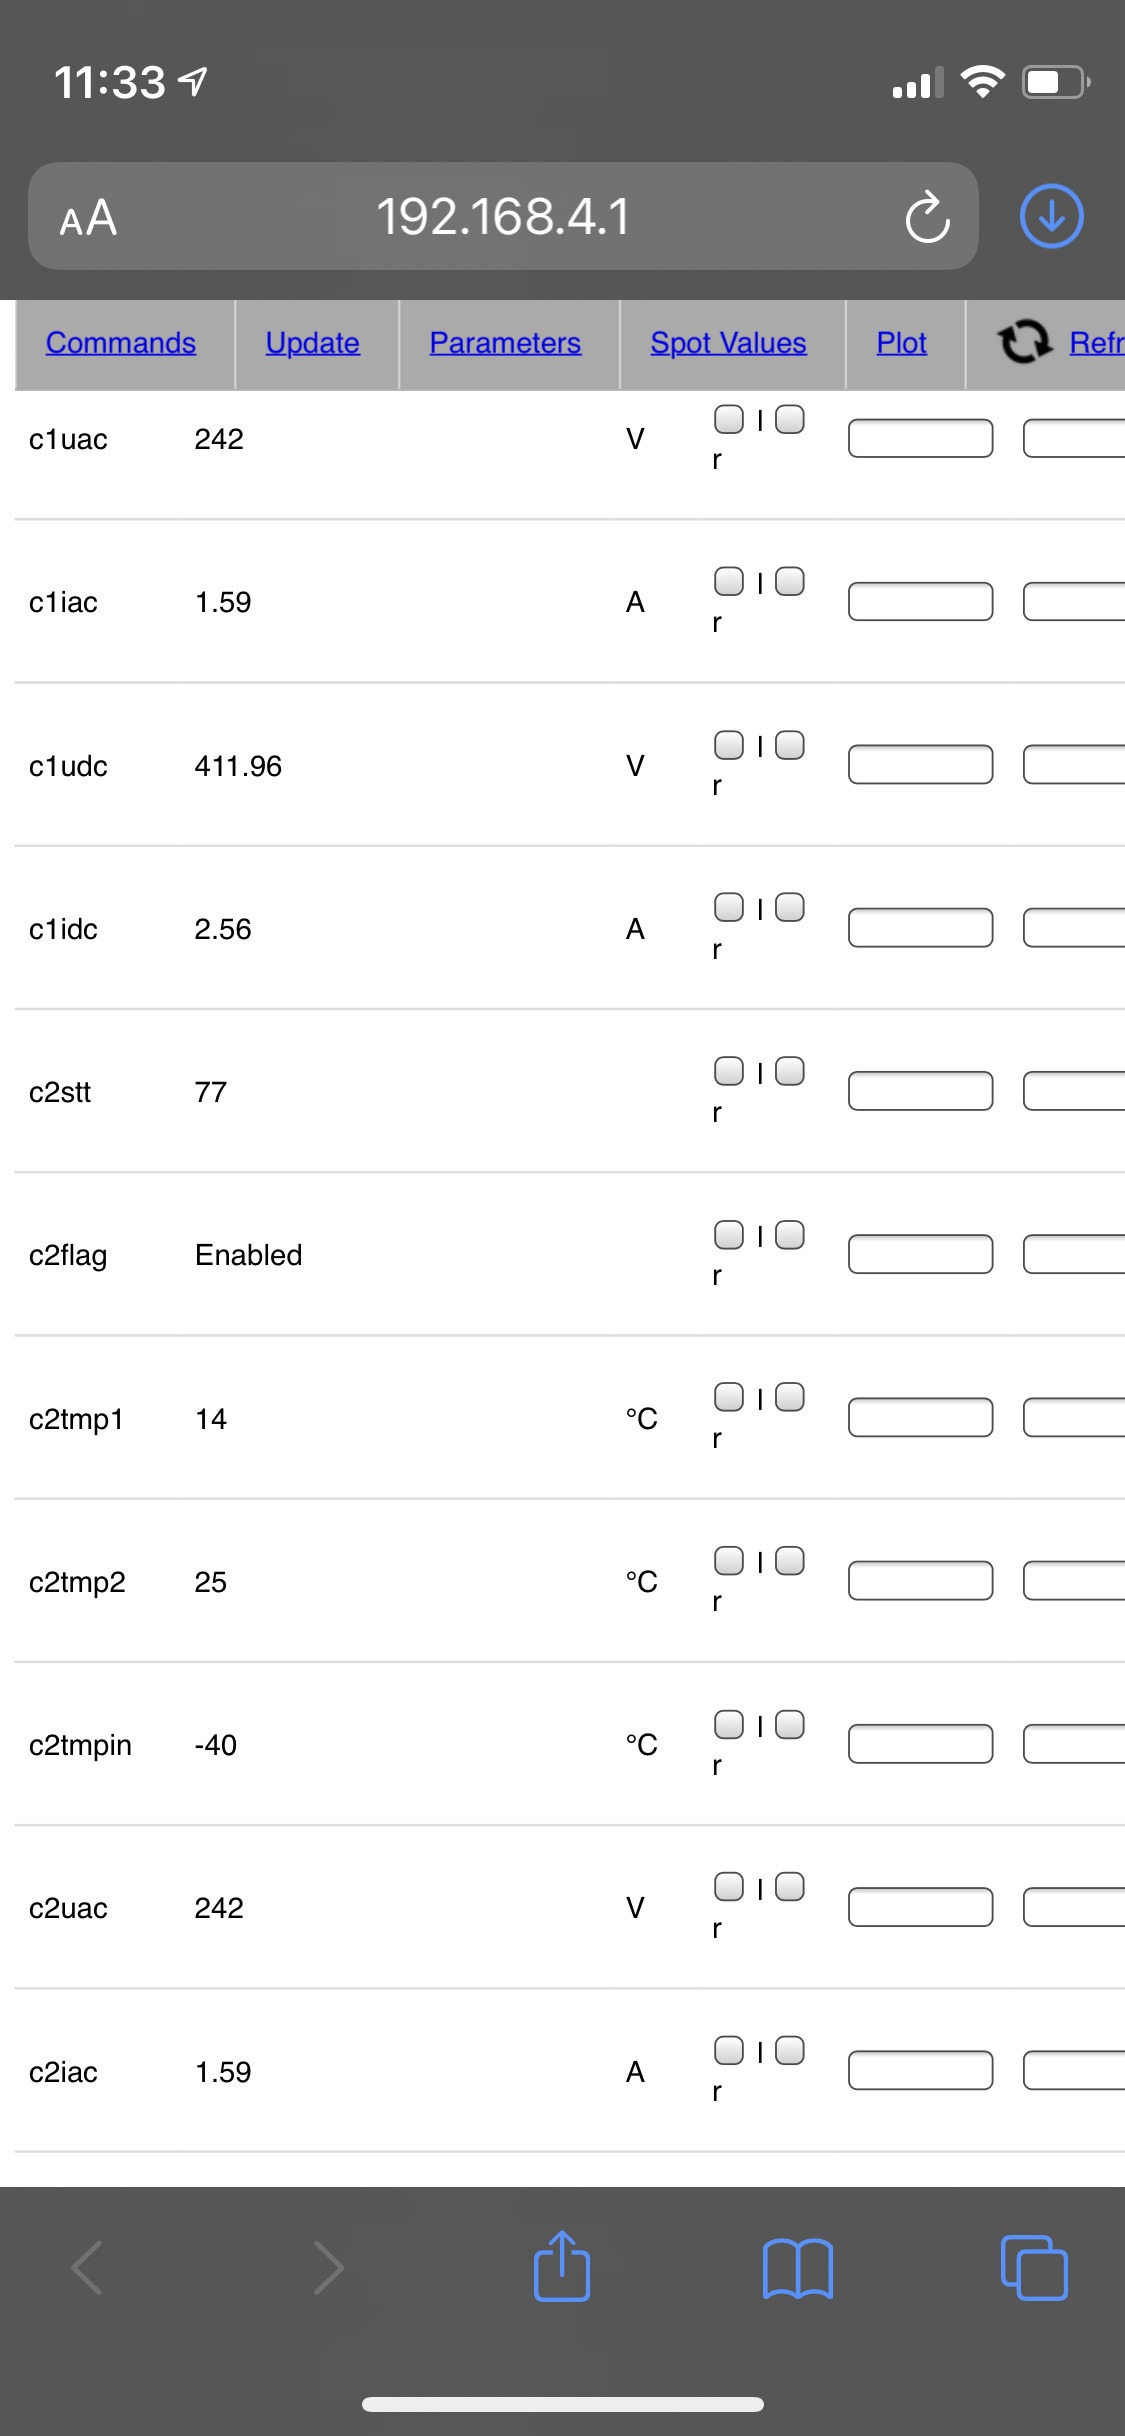Tap the page reload icon in address bar
The width and height of the screenshot is (1125, 2436).
coord(927,217)
